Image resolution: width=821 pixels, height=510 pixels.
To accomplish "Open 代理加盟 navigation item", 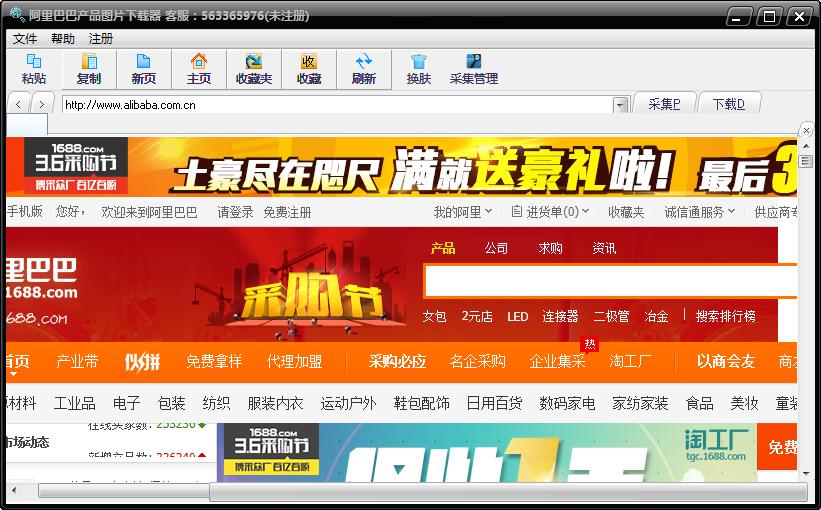I will click(294, 361).
